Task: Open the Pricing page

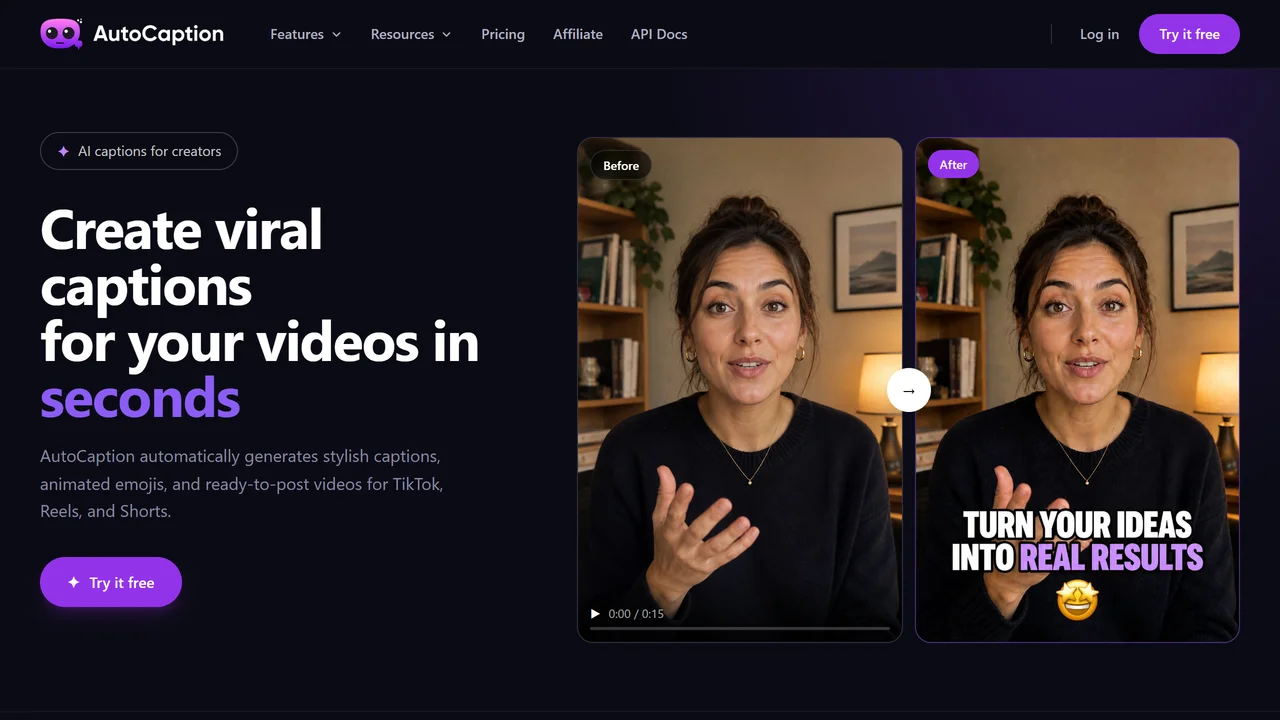Action: (x=503, y=34)
